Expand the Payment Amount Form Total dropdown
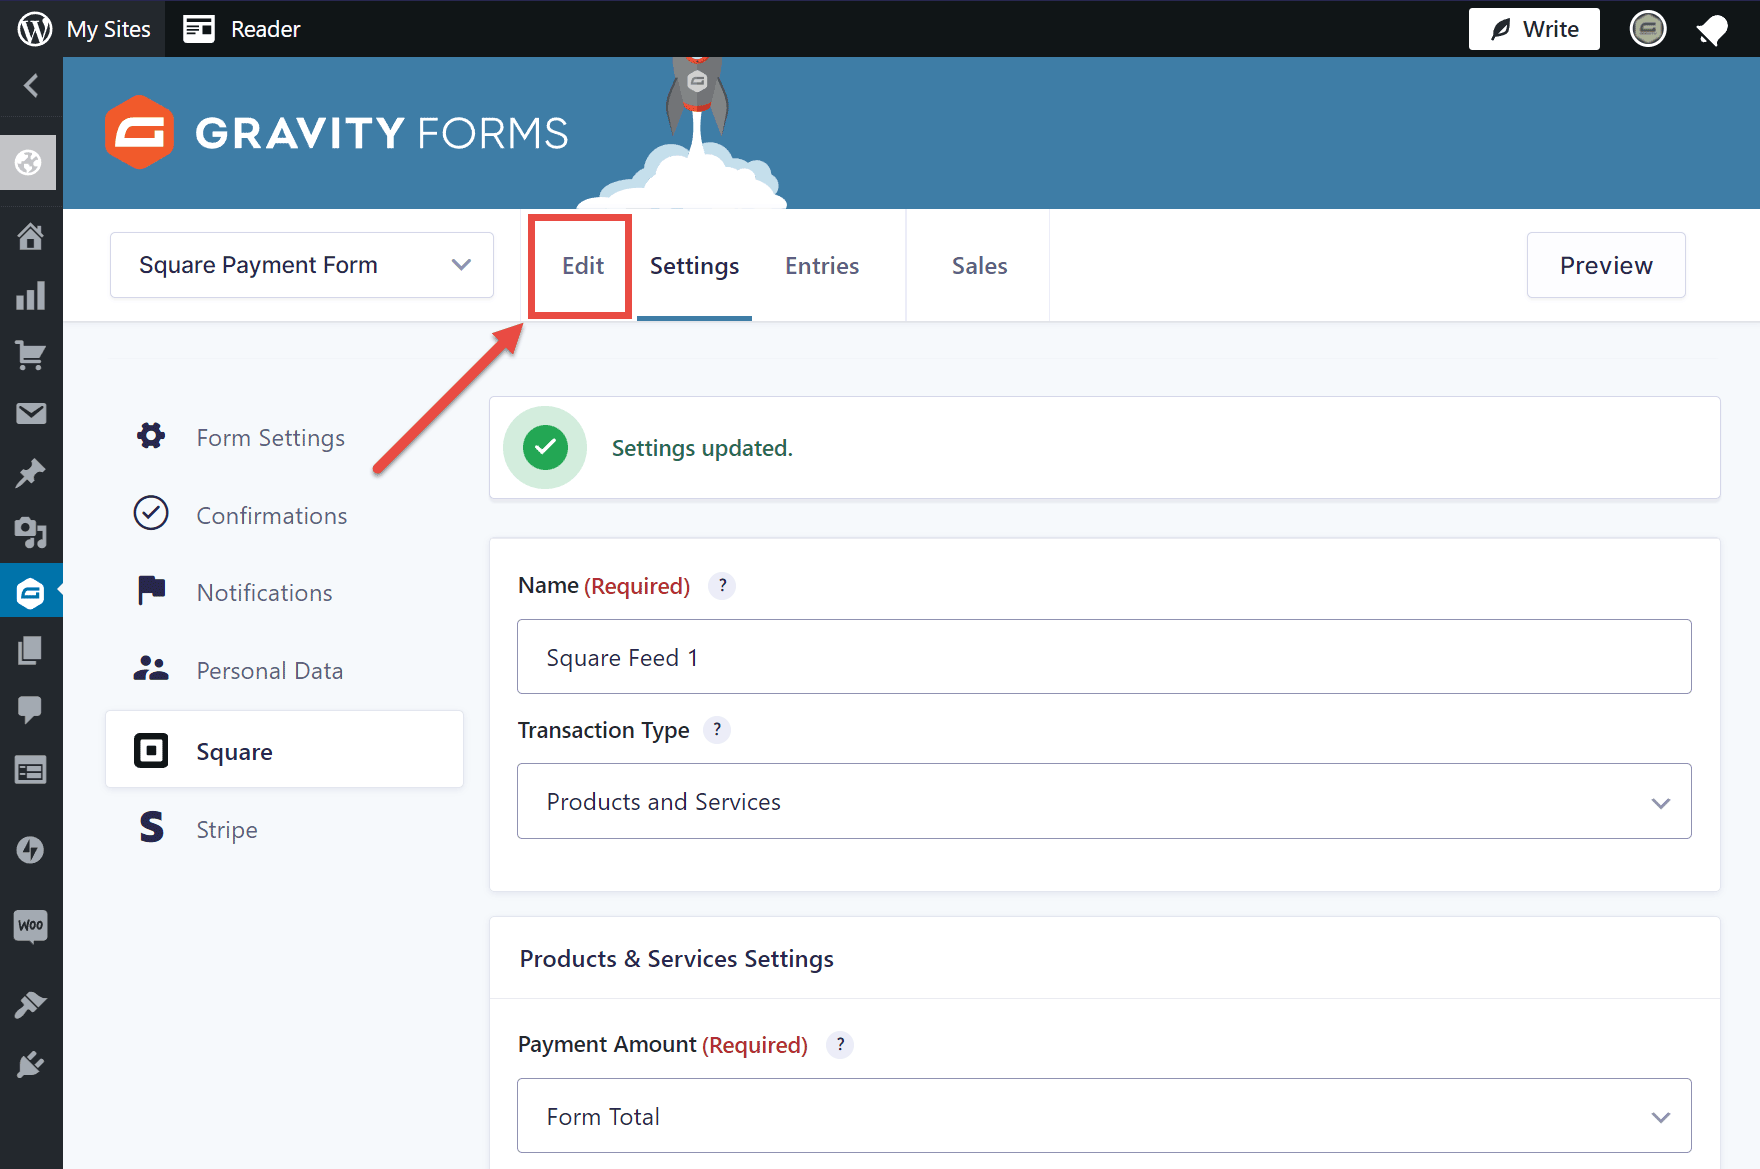Screen dimensions: 1760x1169 click(x=1104, y=1115)
